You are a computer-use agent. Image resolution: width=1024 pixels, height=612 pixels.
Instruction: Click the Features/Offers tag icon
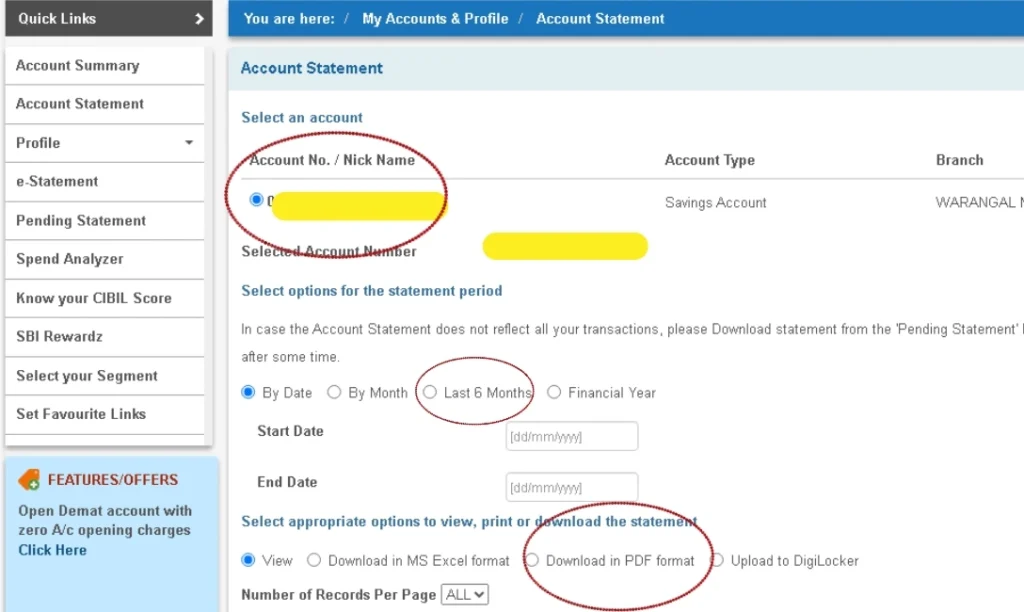29,480
